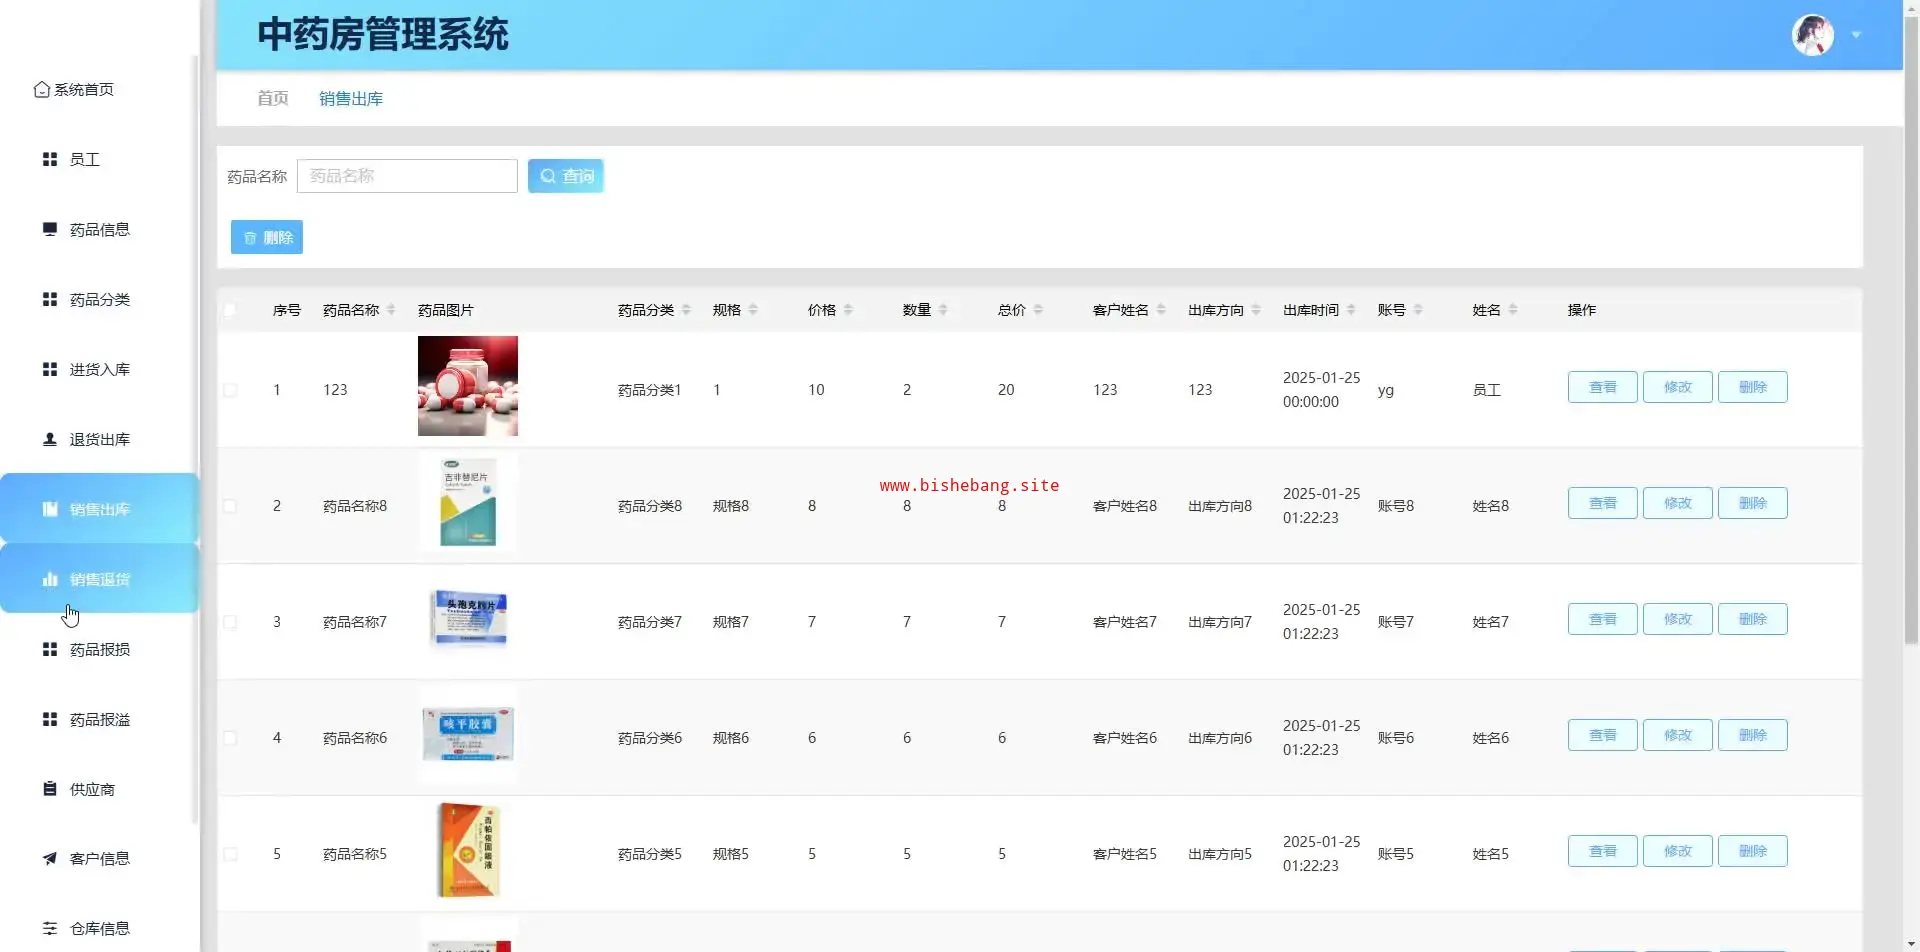This screenshot has height=952, width=1920.
Task: Click the paper plane icon for 客户信息
Action: click(50, 858)
